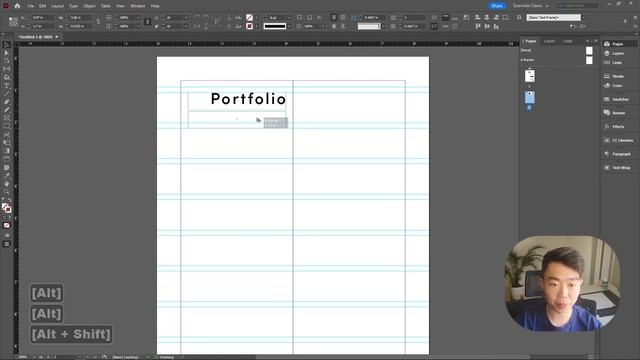Select the Rectangle tool
The image size is (640, 360).
(7, 127)
